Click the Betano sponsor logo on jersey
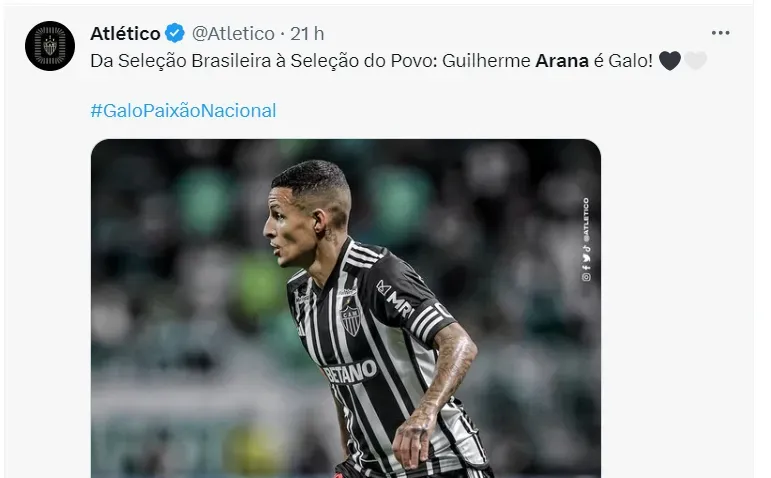Screen dimensions: 771x478 [x=350, y=372]
